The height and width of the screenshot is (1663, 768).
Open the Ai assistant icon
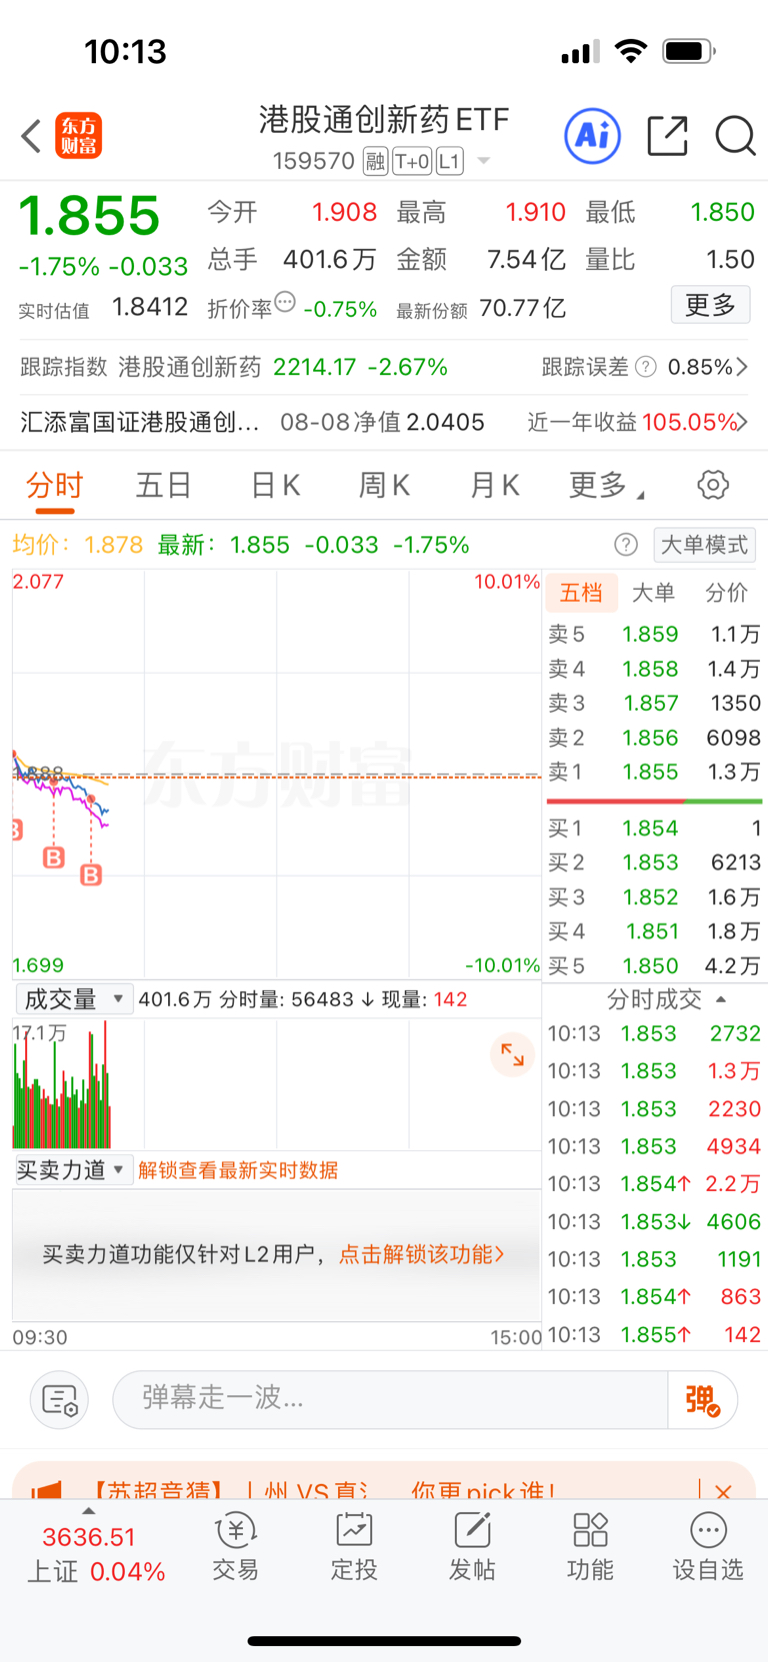tap(593, 135)
